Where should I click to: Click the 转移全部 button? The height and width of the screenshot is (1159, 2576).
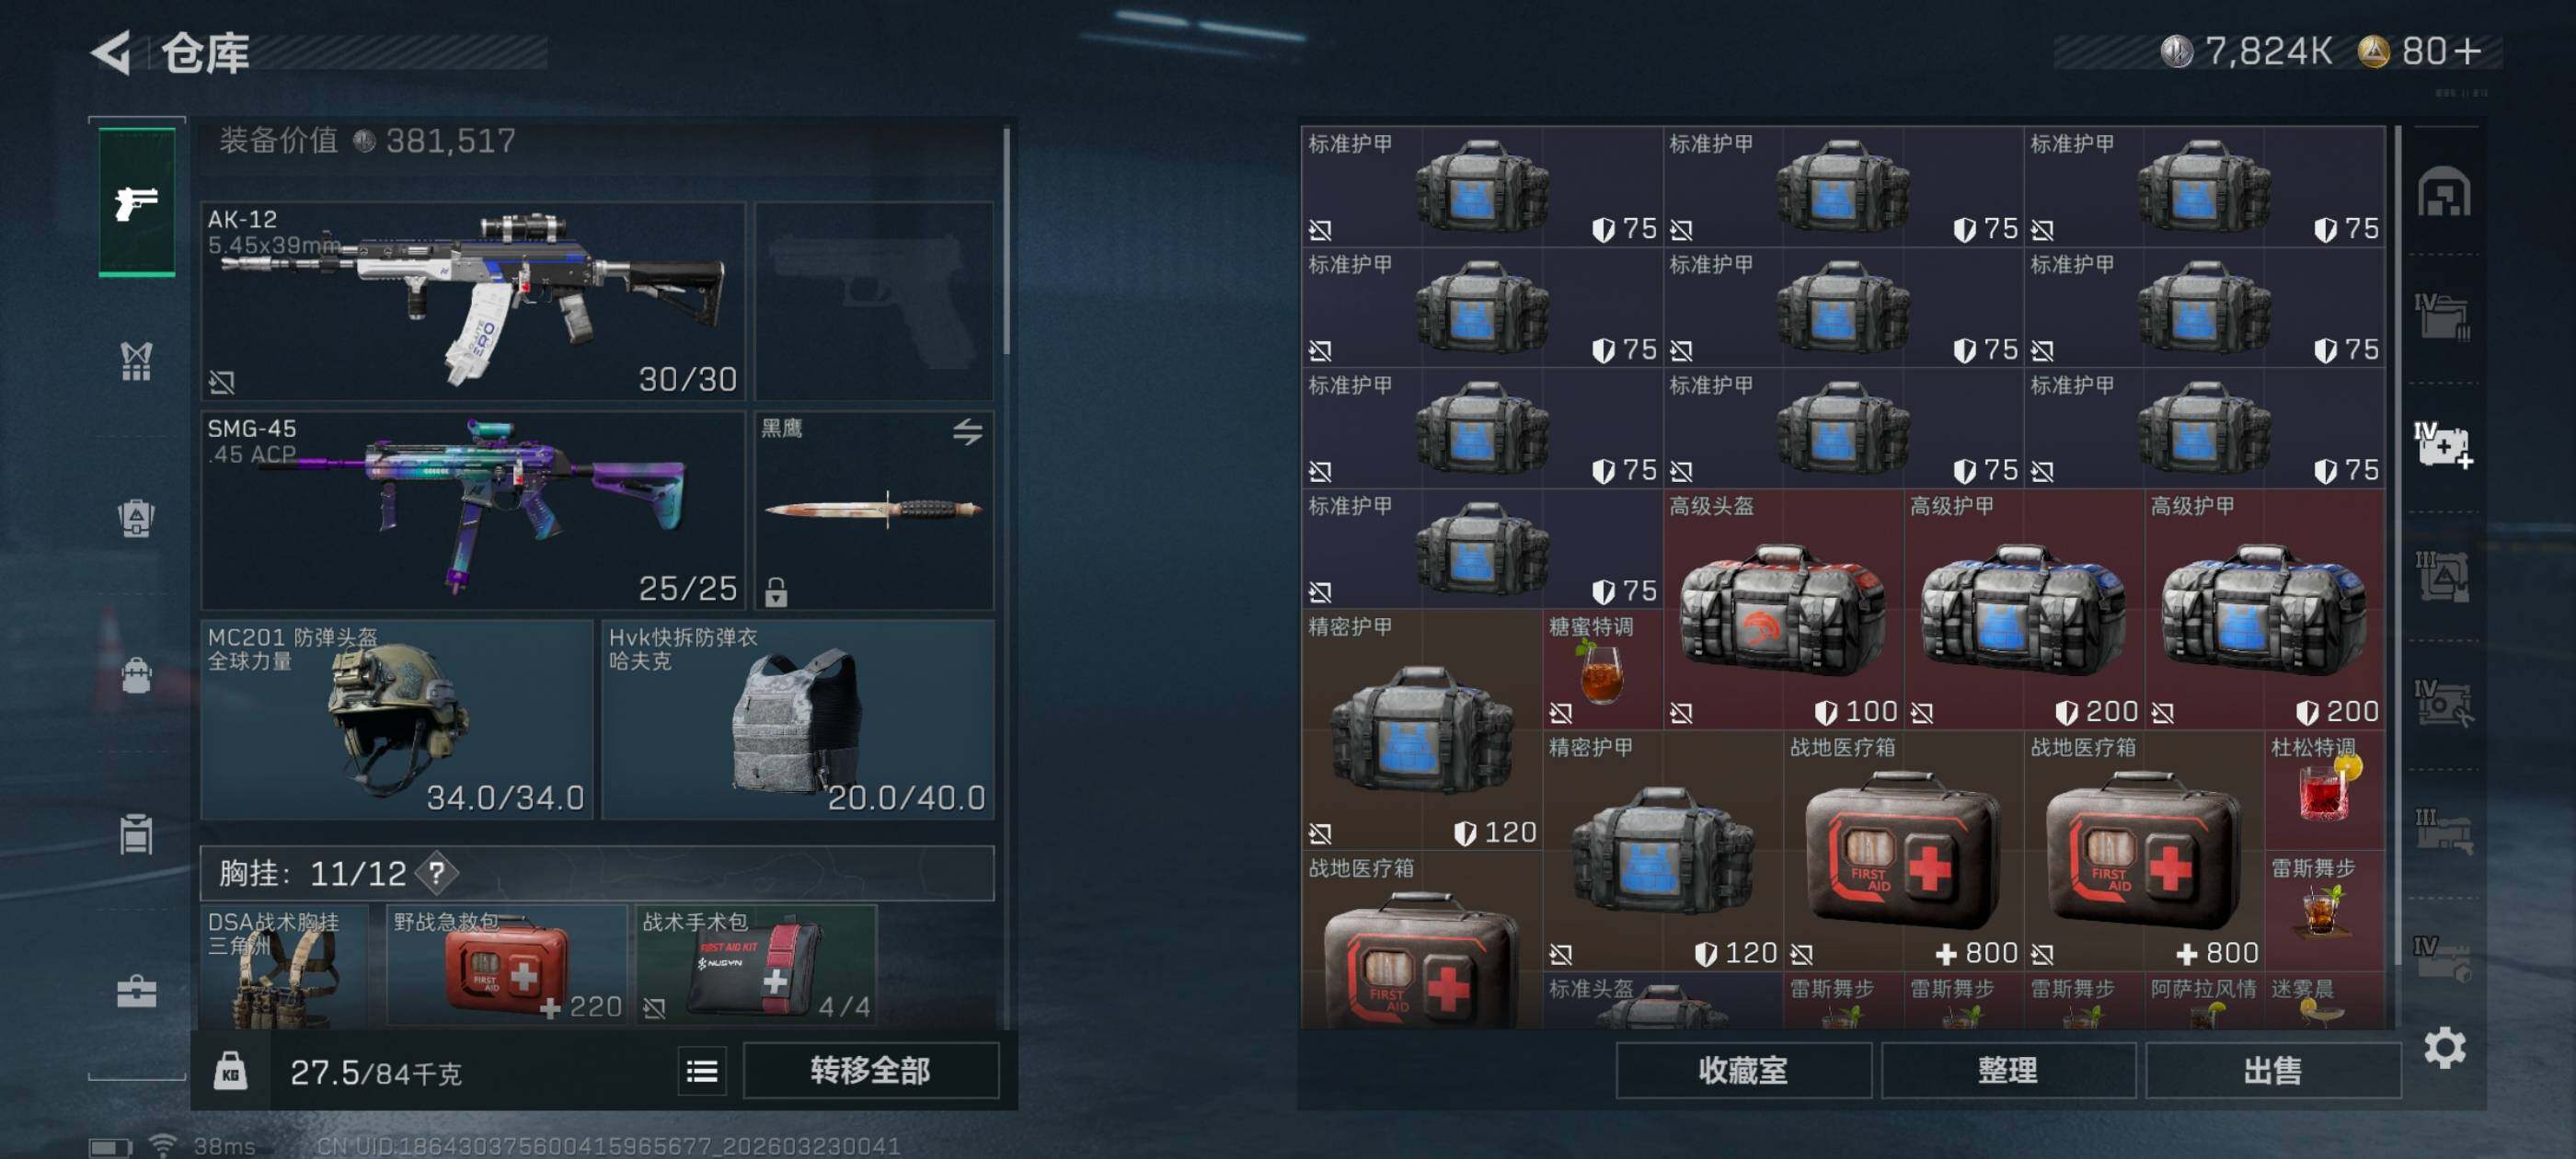pyautogui.click(x=870, y=1071)
